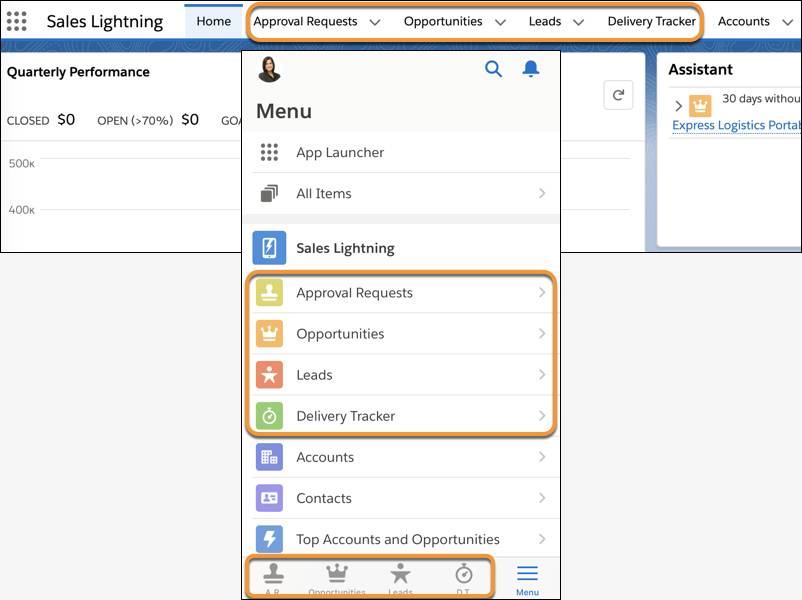This screenshot has height=600, width=802.
Task: Expand the Assistant item chevron
Action: point(678,106)
